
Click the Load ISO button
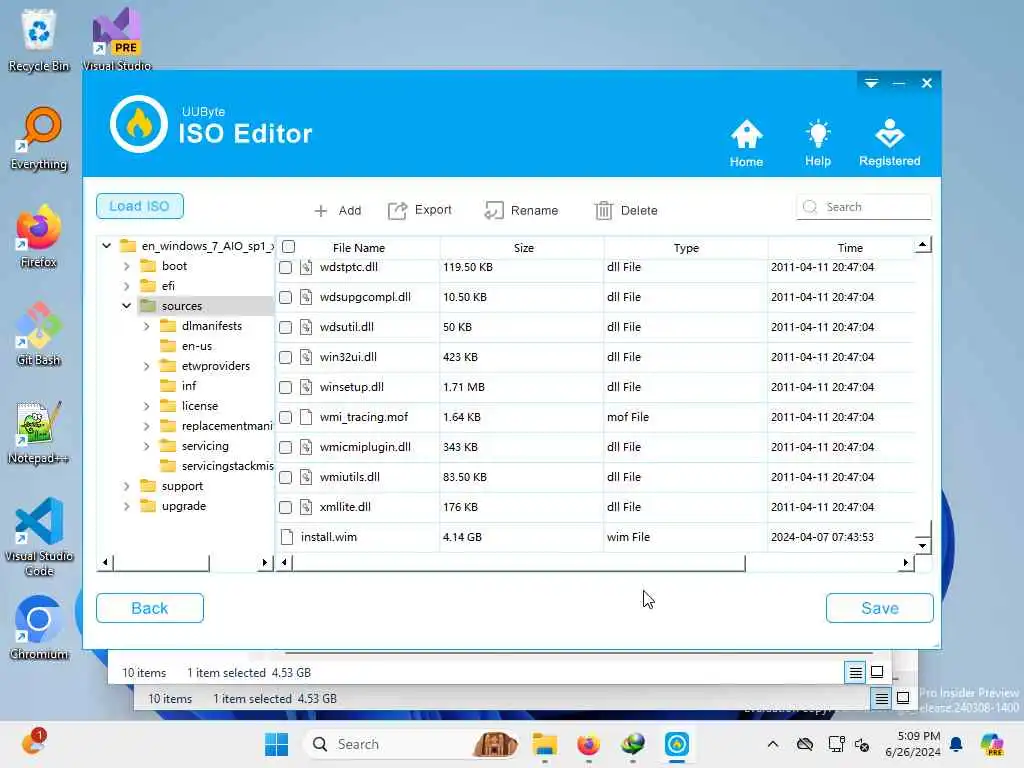click(140, 206)
